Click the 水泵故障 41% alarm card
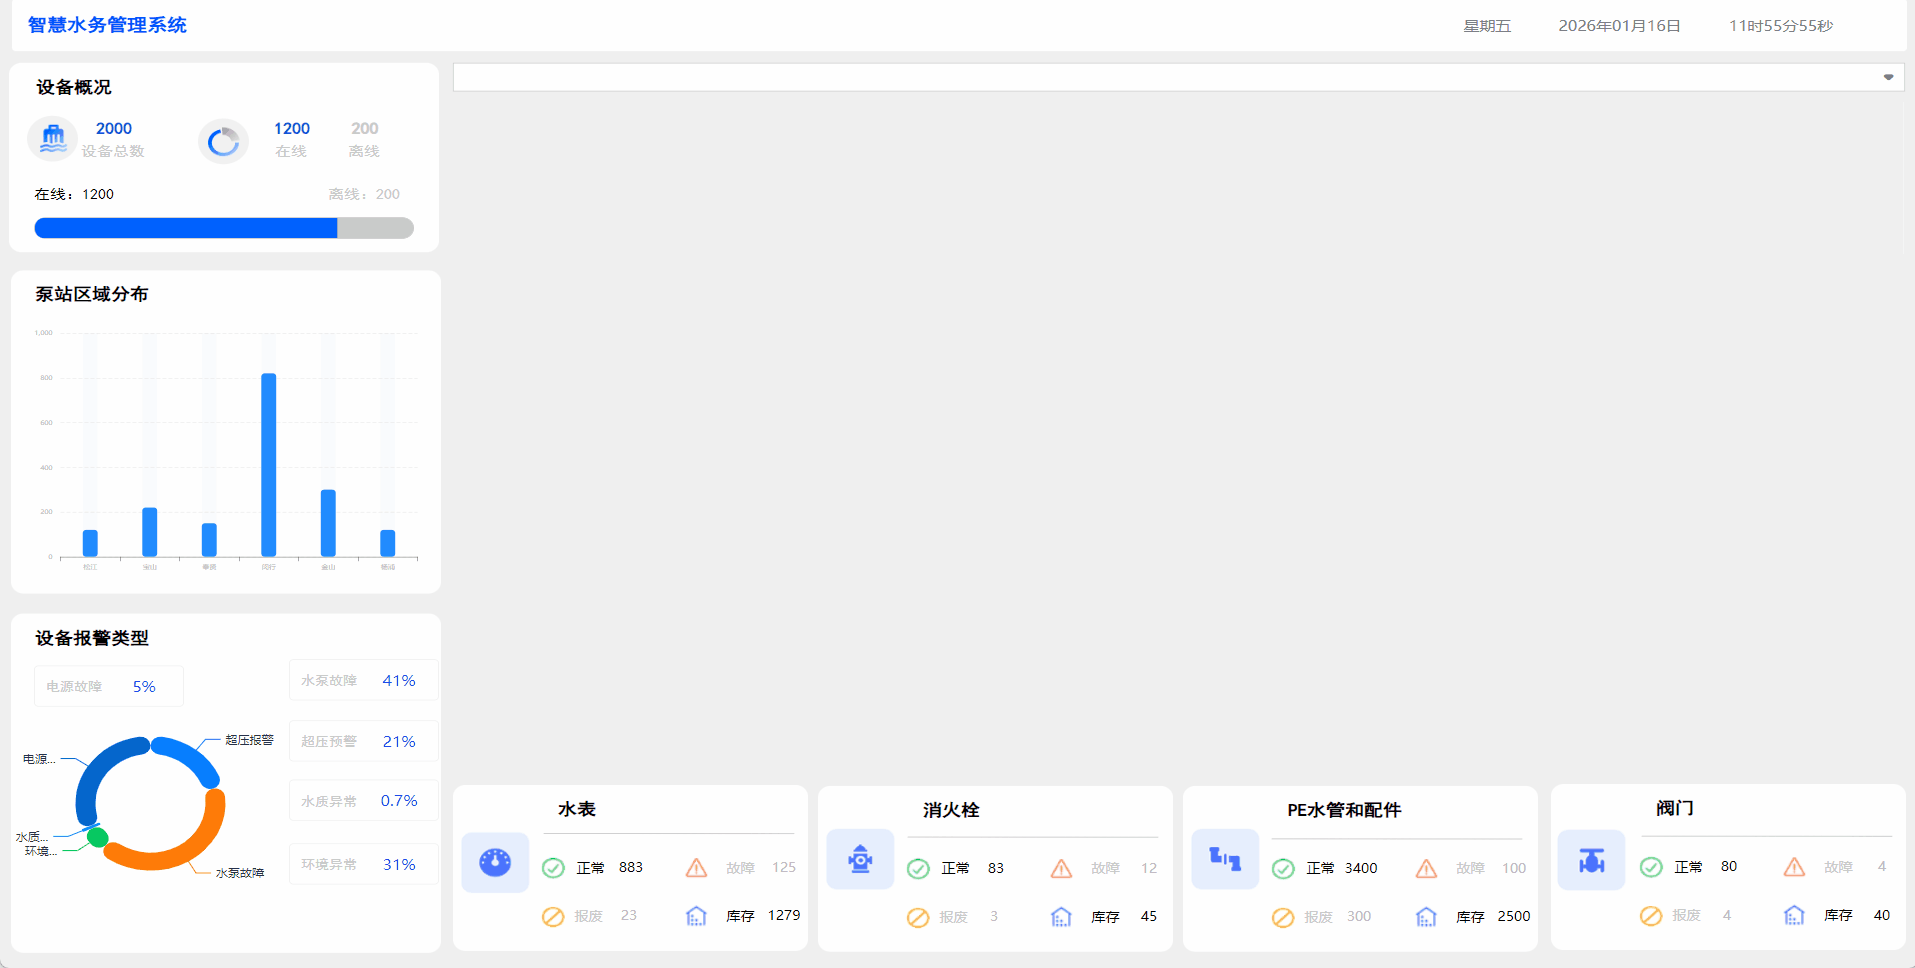 coord(363,681)
